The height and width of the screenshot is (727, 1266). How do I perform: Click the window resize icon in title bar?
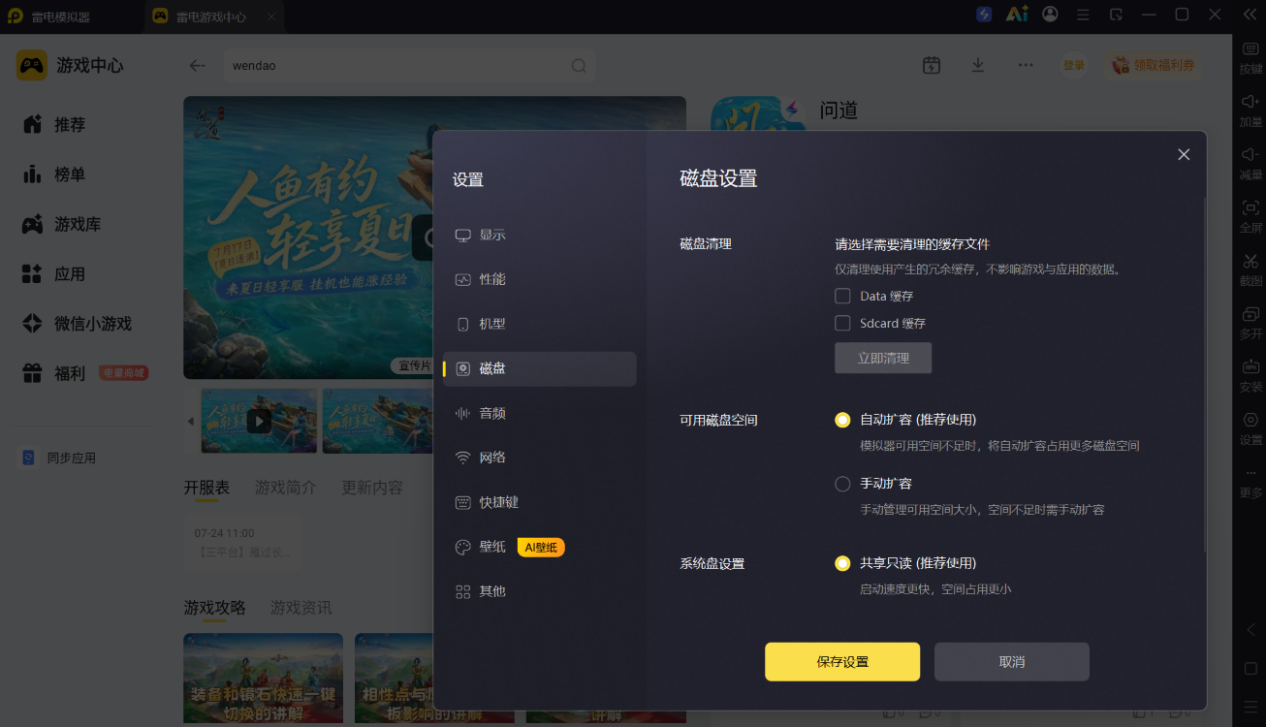[1116, 15]
